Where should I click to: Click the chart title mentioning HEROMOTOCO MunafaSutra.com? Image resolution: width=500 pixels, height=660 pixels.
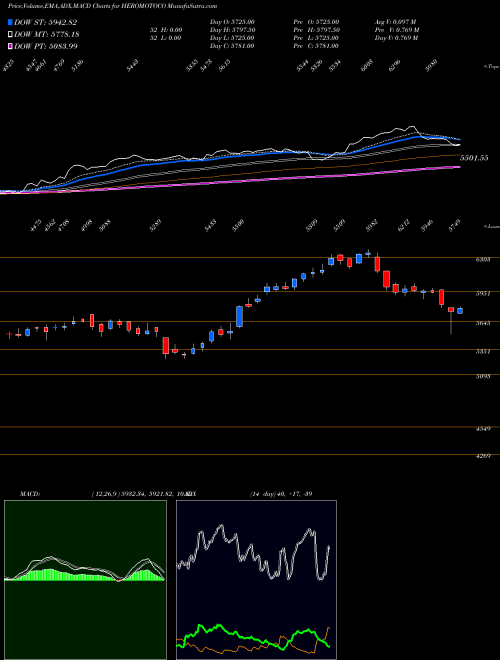[113, 6]
